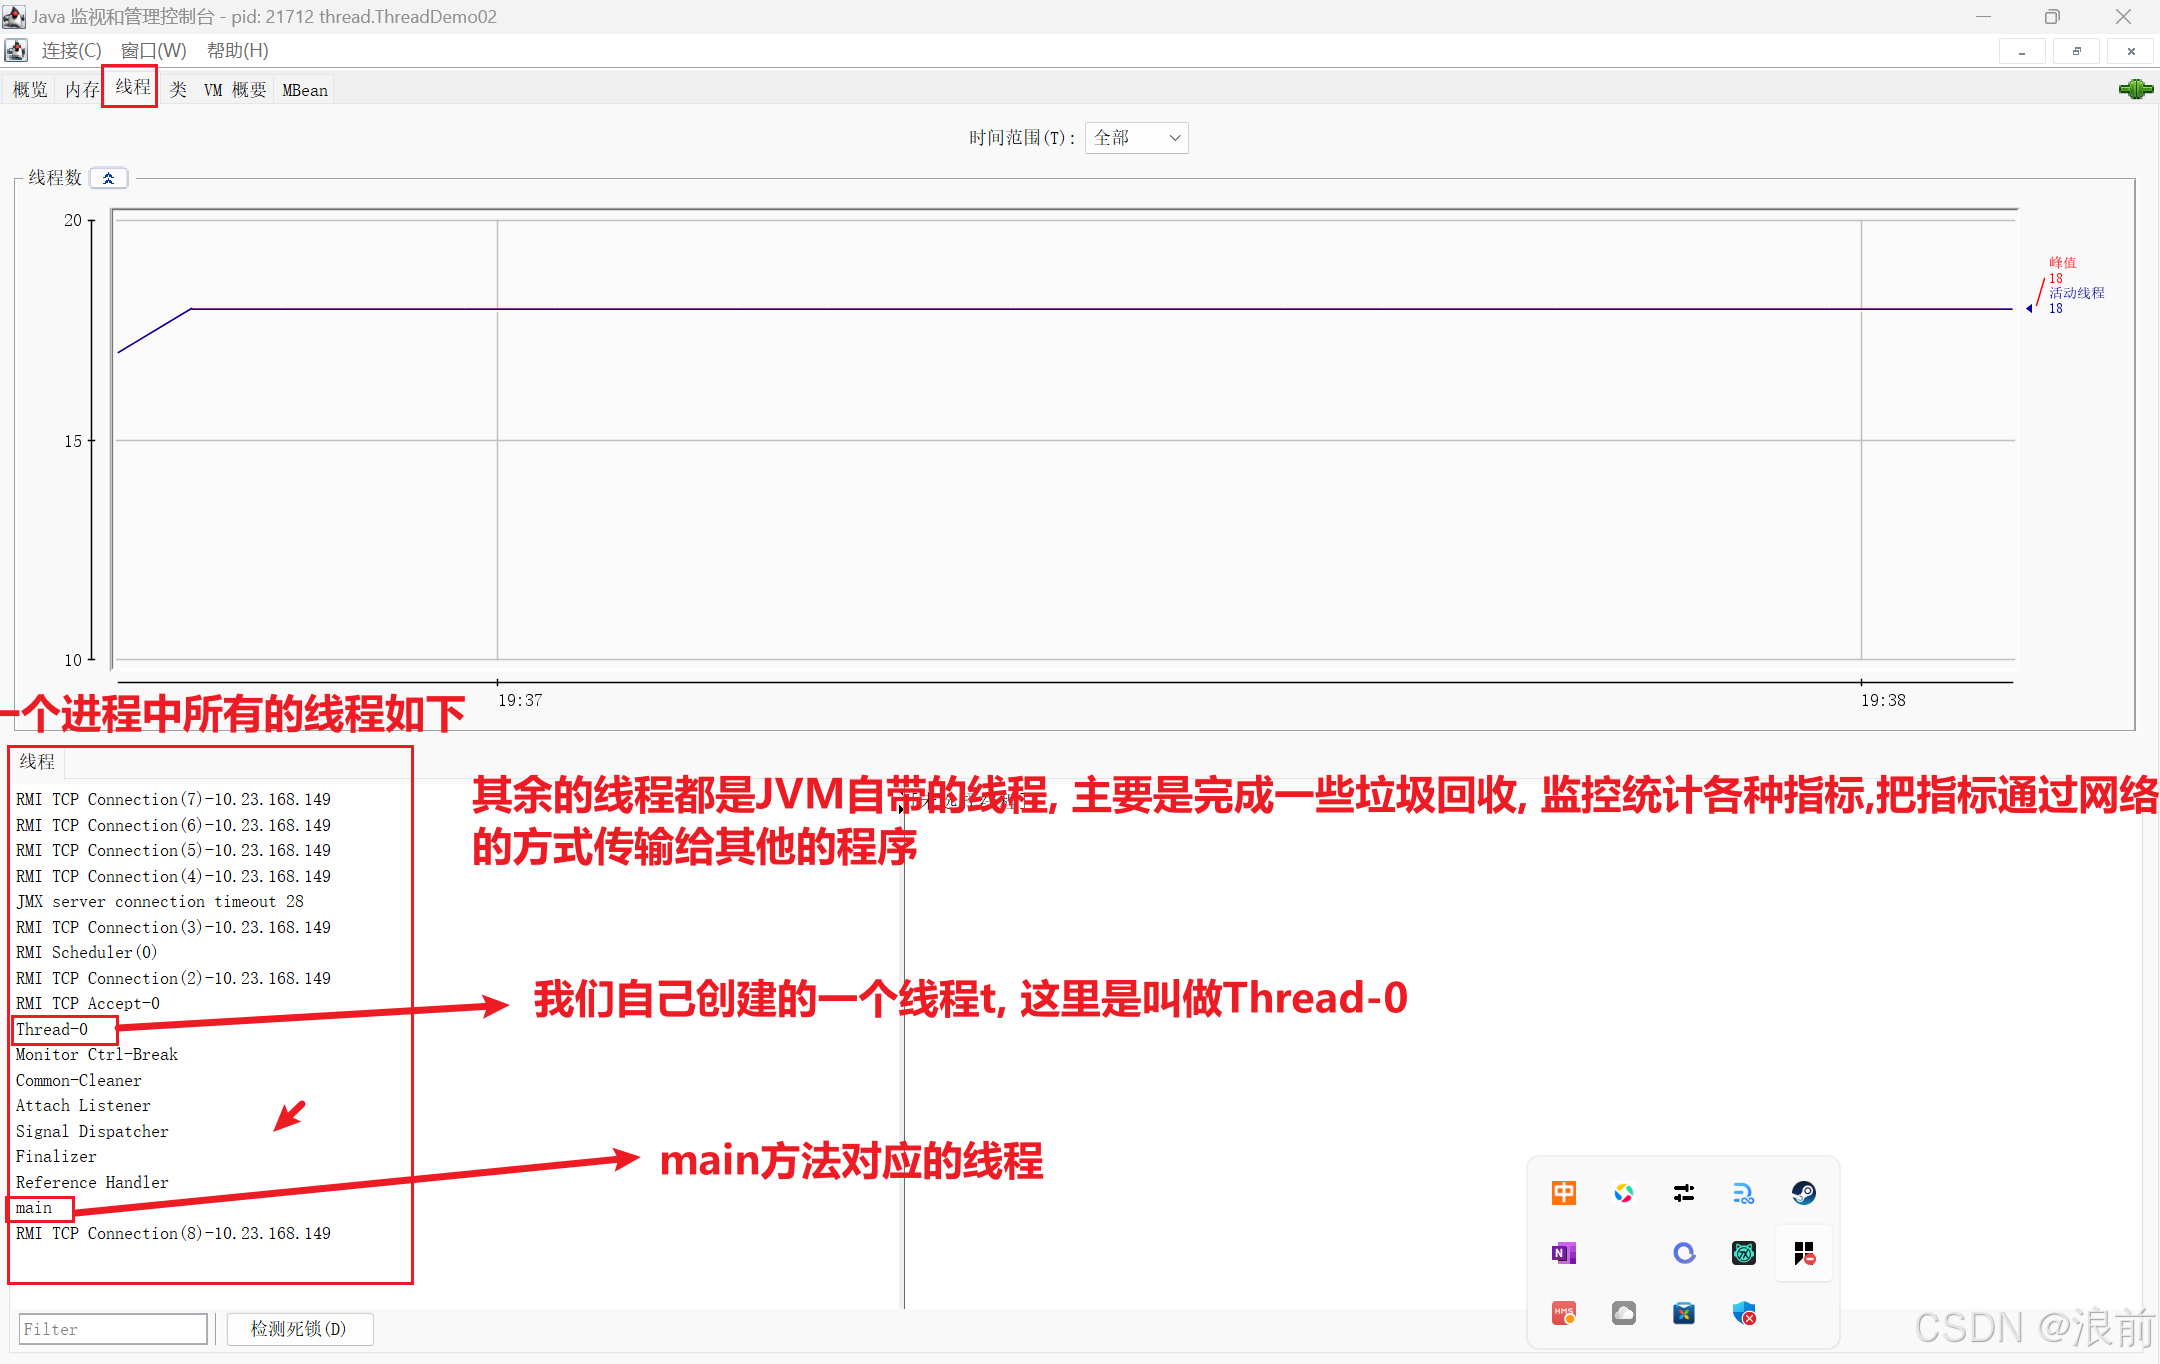Open the Steam tray icon
Image resolution: width=2160 pixels, height=1364 pixels.
(1803, 1193)
